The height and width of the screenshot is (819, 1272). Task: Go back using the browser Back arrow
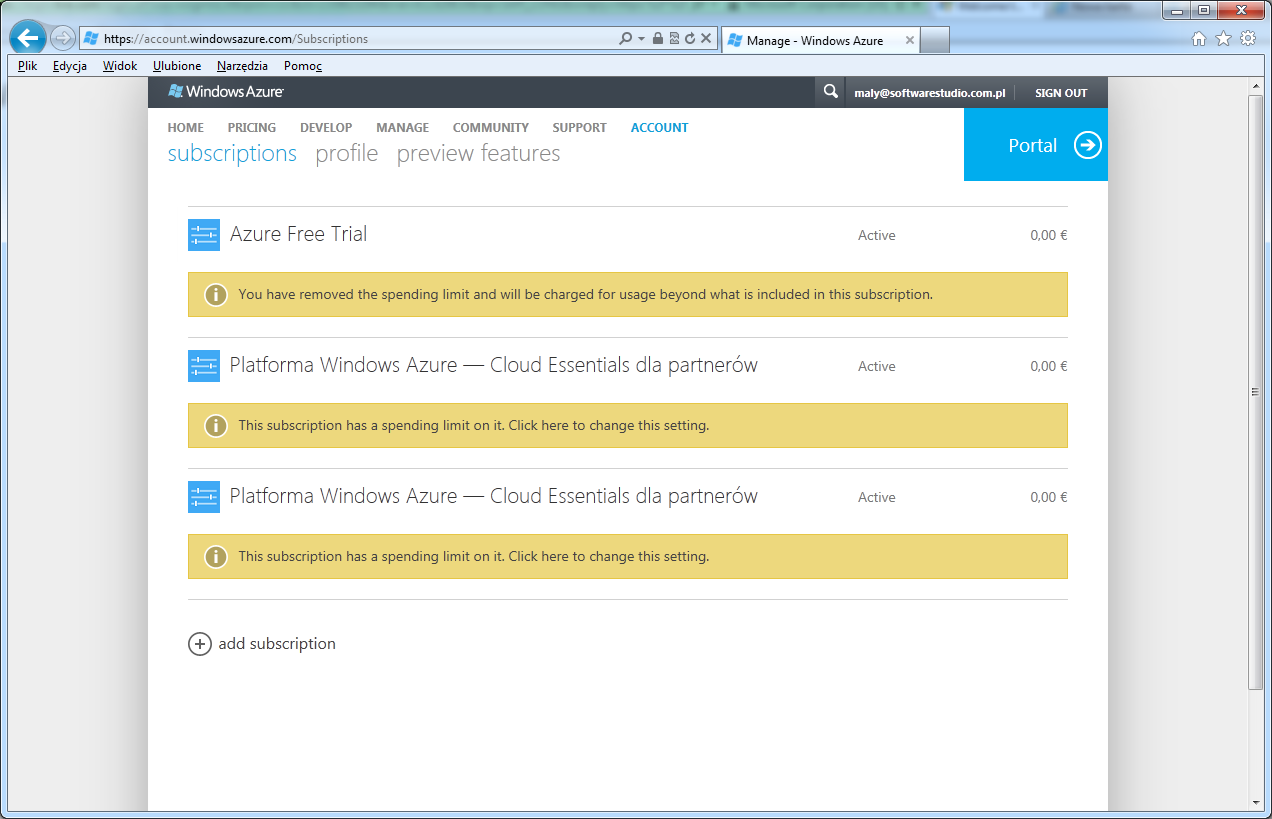[x=28, y=39]
